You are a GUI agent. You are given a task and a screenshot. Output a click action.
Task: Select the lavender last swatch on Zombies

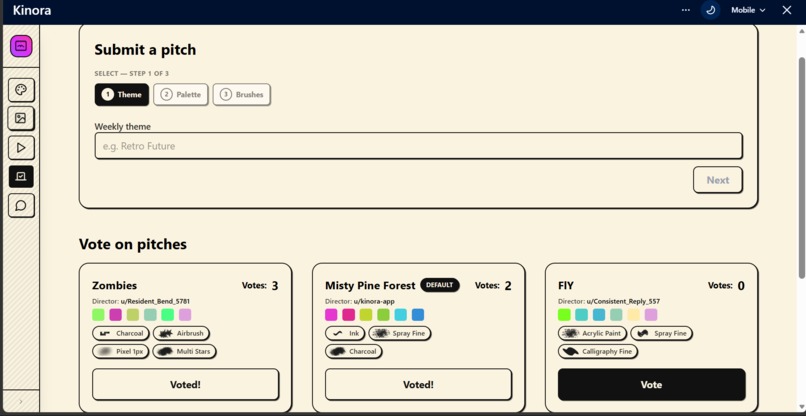tap(185, 315)
